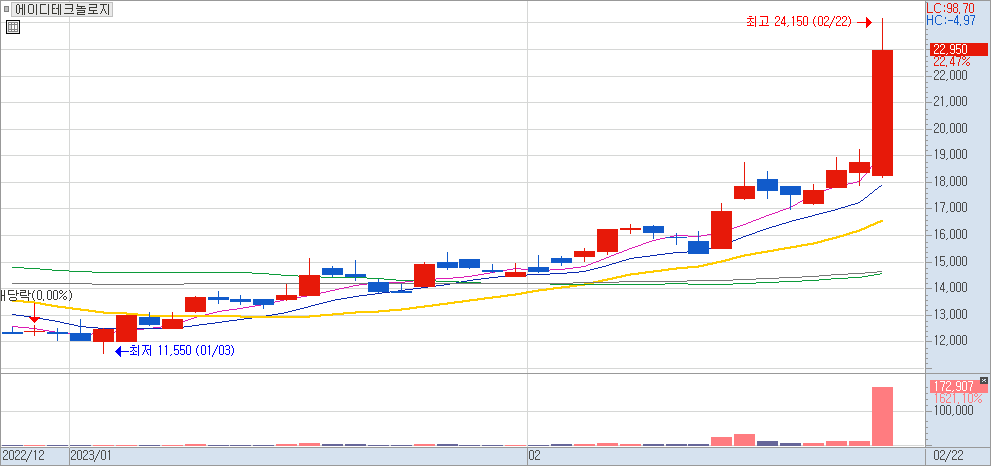Click the HC:-4.97 indicator text
This screenshot has width=991, height=466.
click(949, 20)
